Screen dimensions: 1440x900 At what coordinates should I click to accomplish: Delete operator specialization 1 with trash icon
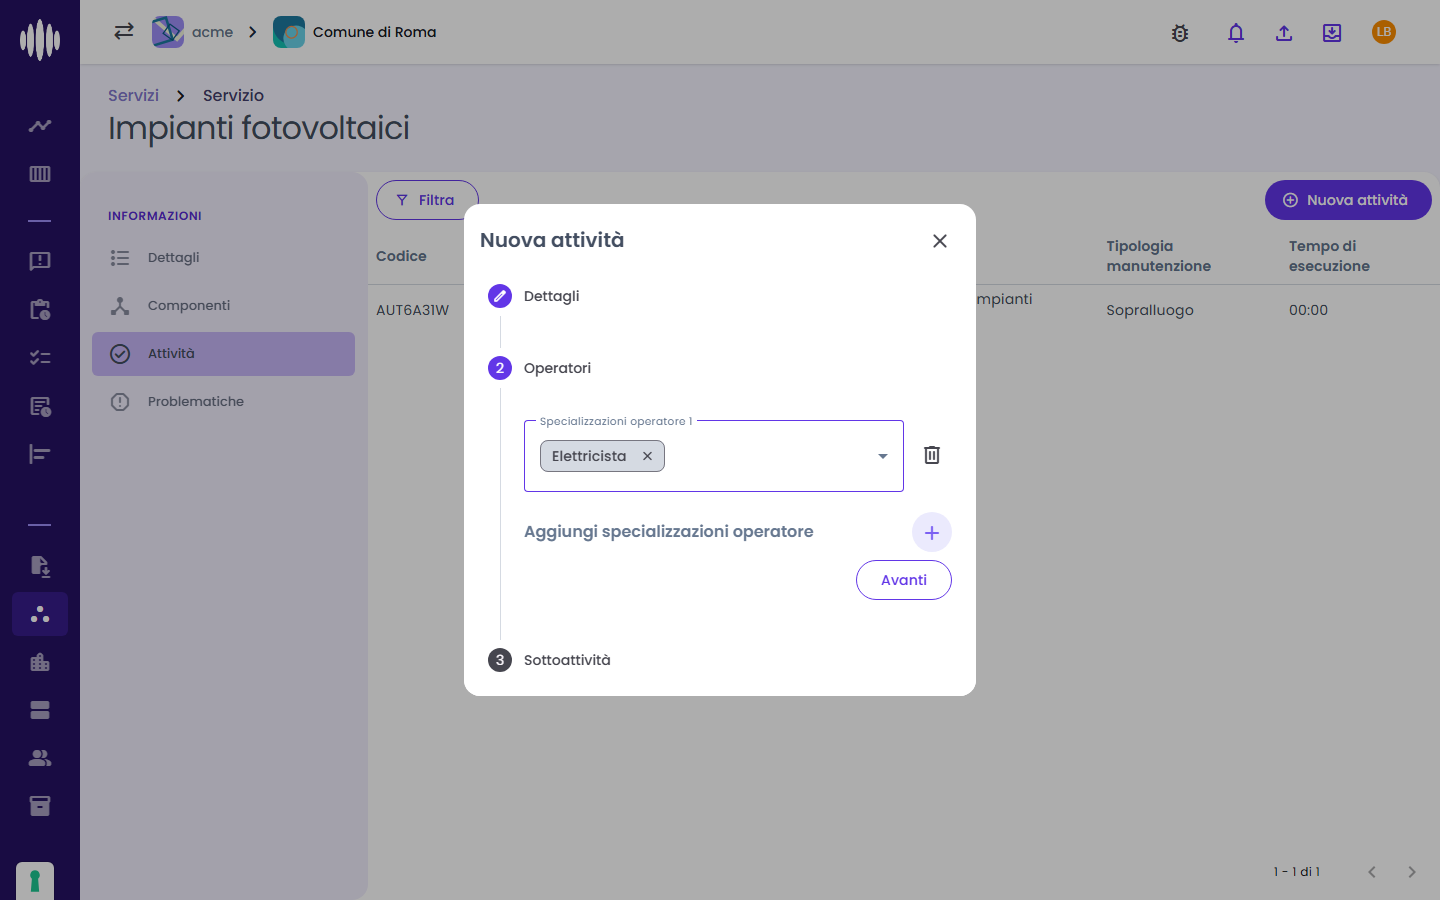coord(932,455)
